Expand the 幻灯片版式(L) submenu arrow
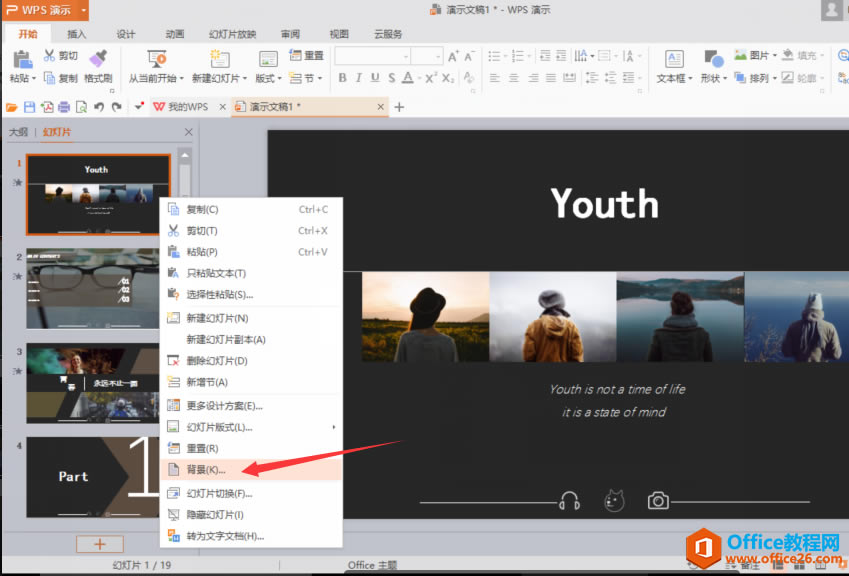This screenshot has height=576, width=849. (334, 427)
